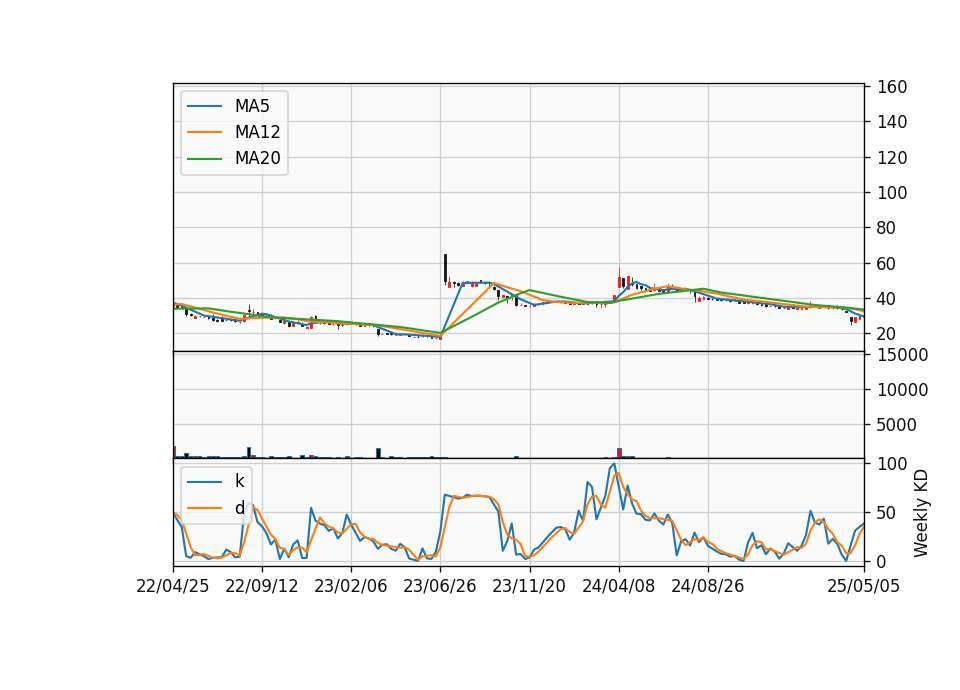The height and width of the screenshot is (690, 960).
Task: Click the MA20 legend label
Action: [257, 158]
